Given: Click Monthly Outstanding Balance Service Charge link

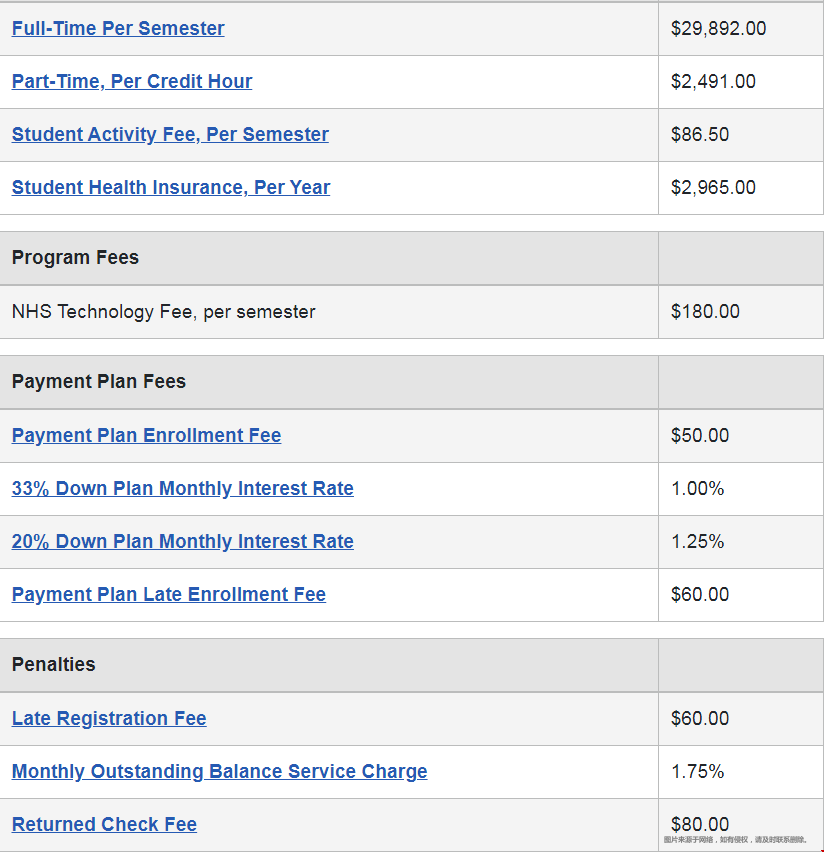Looking at the screenshot, I should tap(220, 772).
